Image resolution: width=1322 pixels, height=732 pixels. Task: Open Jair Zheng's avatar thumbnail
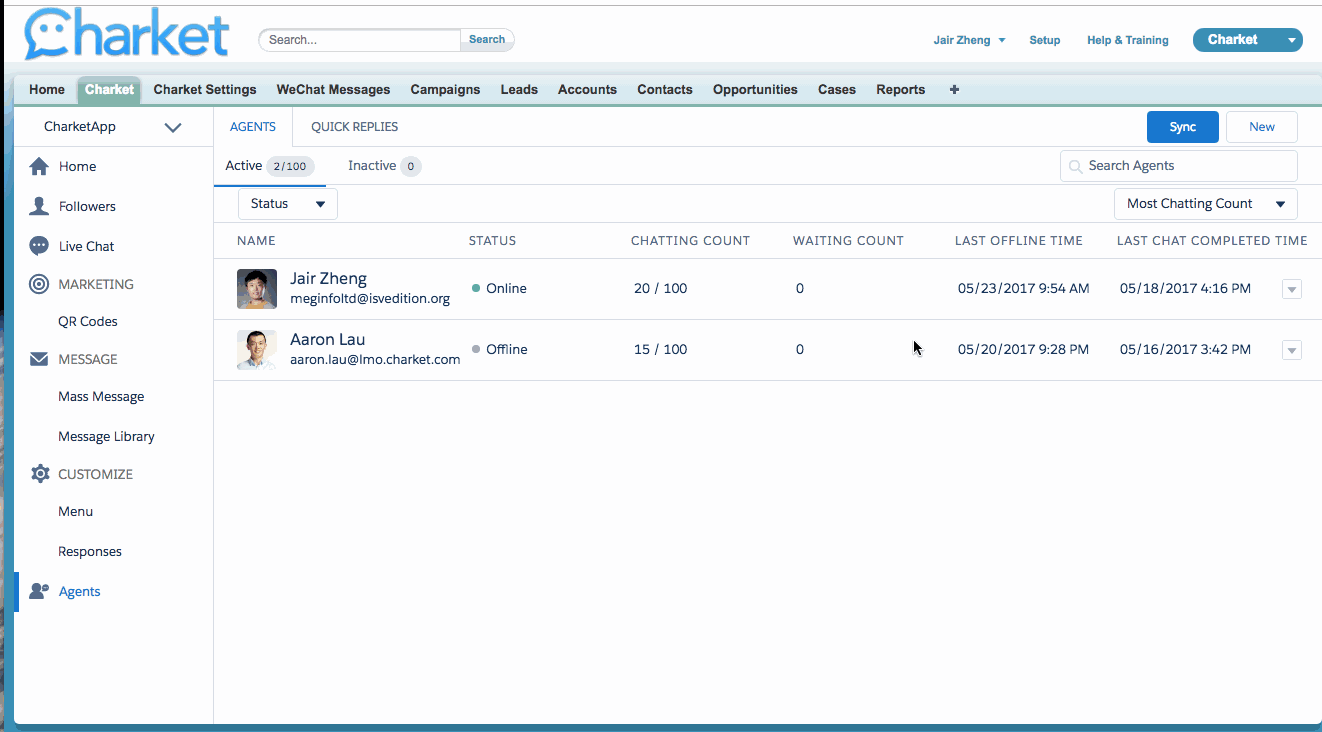pos(257,289)
